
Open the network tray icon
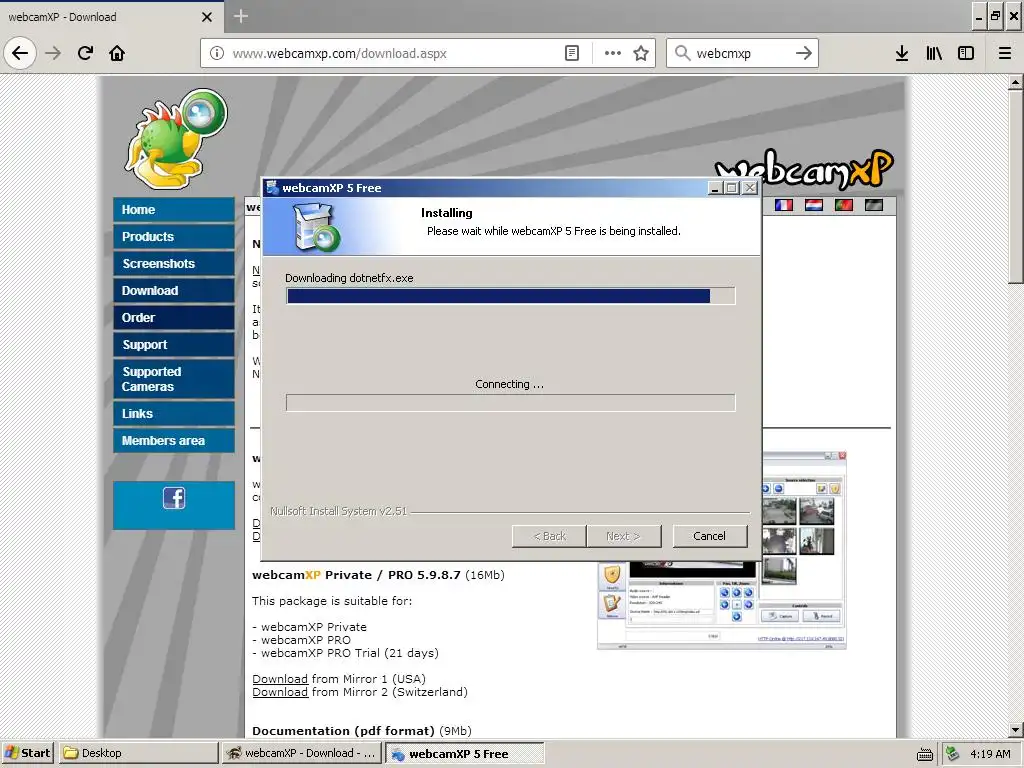tap(952, 753)
